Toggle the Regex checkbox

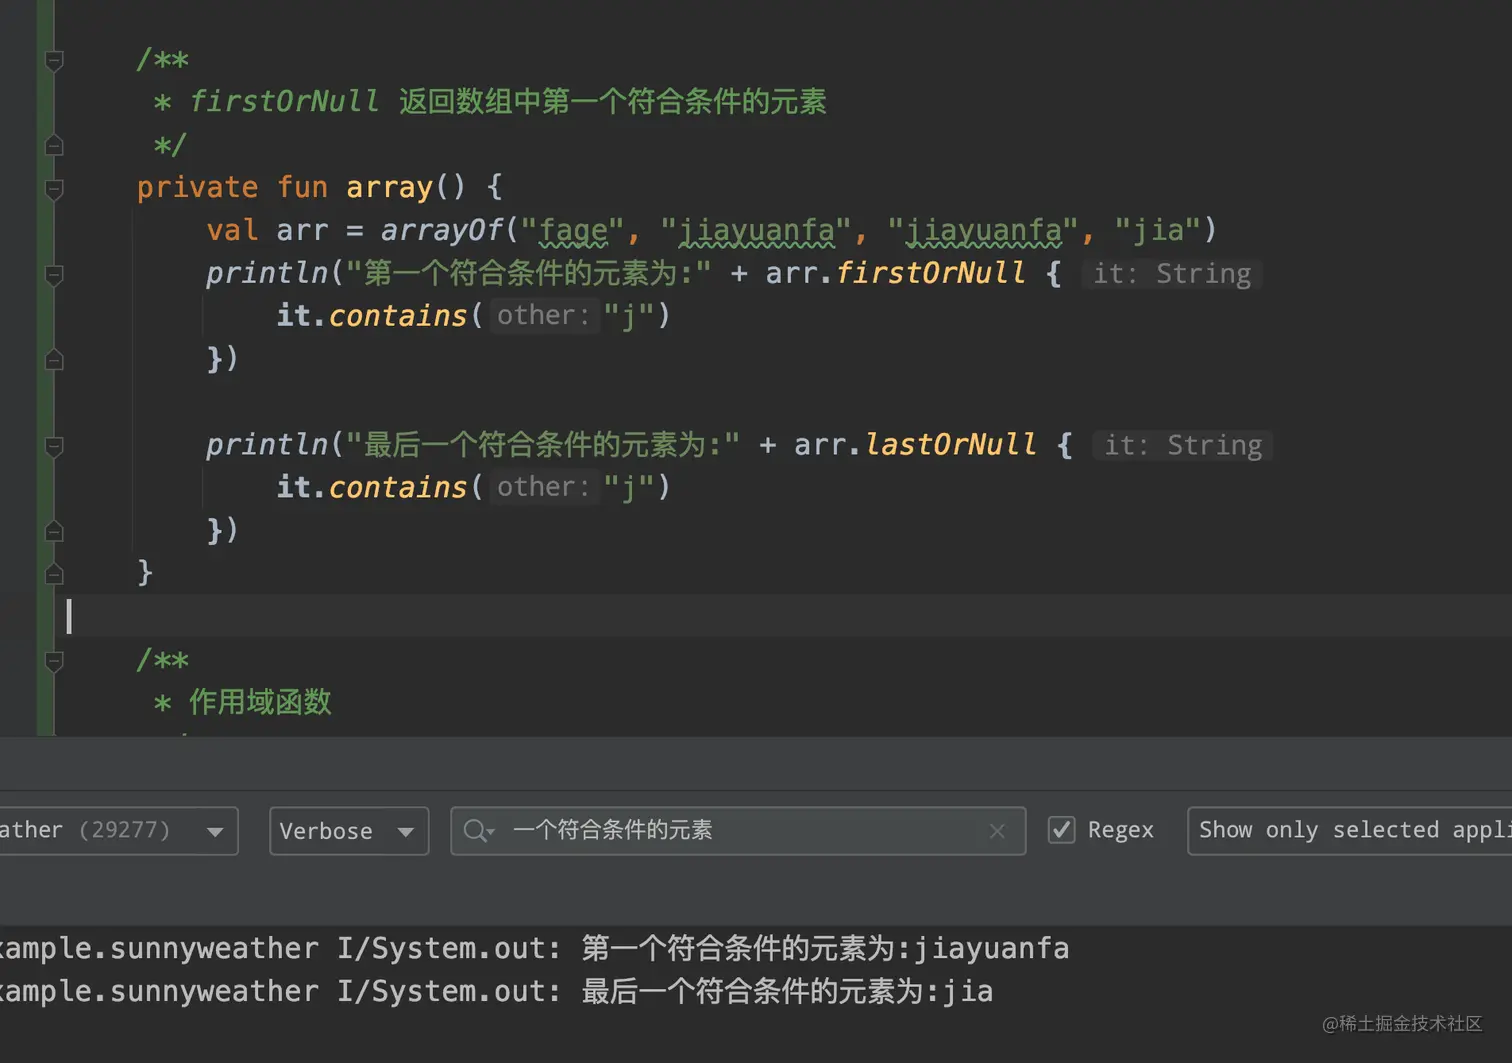point(1061,830)
